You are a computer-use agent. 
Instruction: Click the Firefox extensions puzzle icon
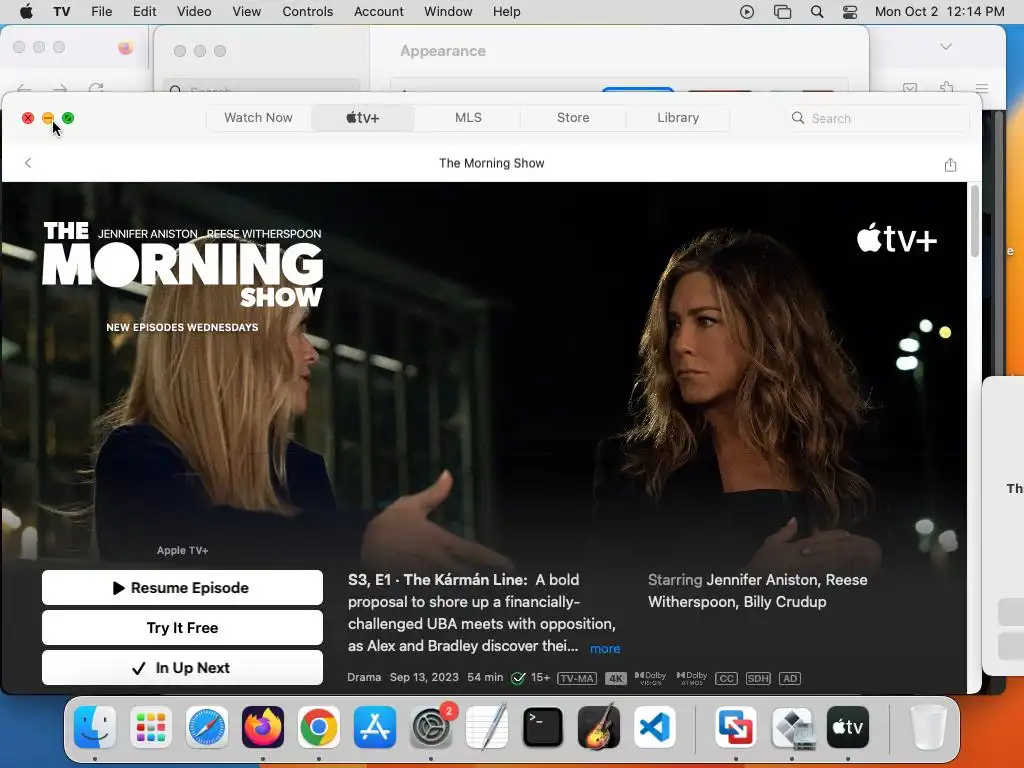click(x=946, y=88)
